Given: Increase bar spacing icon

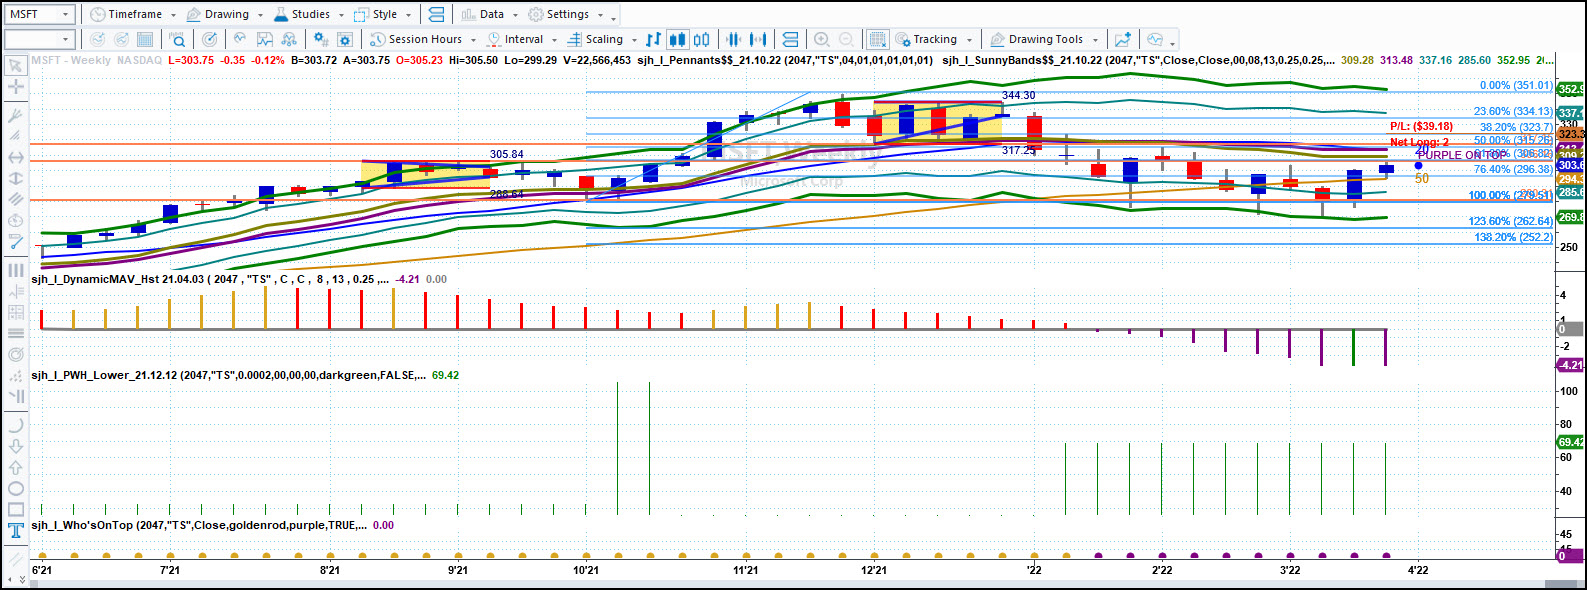Looking at the screenshot, I should pyautogui.click(x=760, y=39).
